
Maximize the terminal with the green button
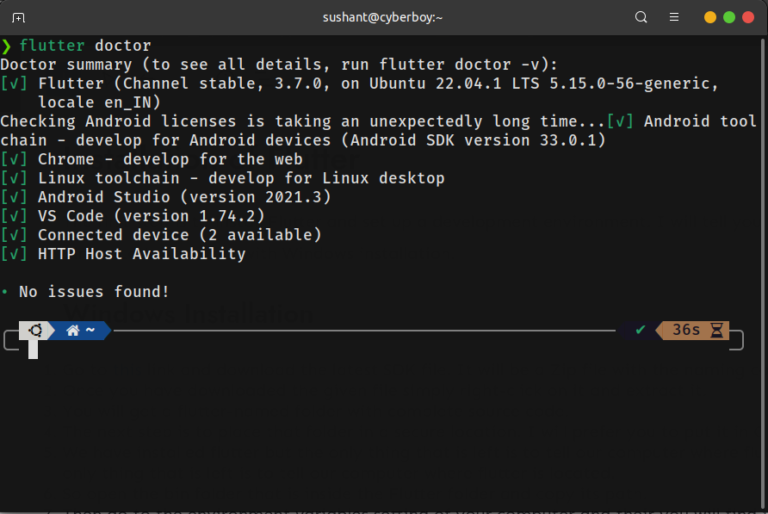(729, 18)
